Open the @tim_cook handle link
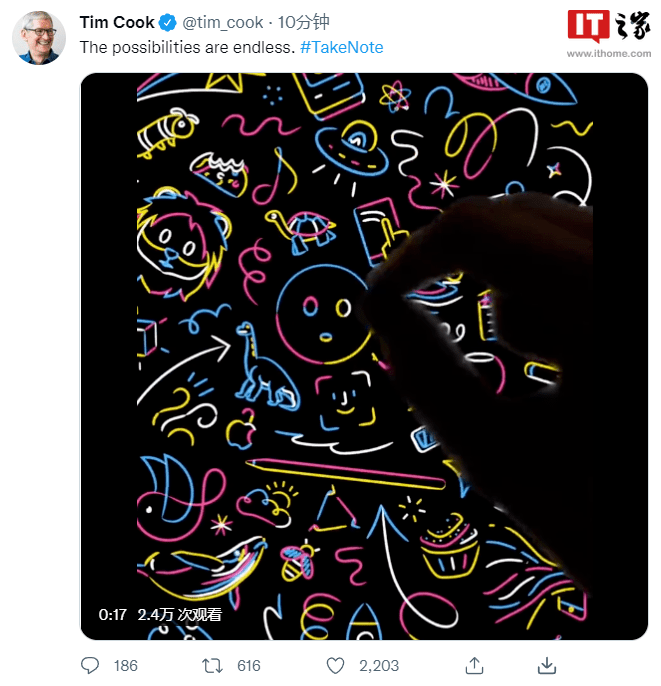 click(x=223, y=23)
